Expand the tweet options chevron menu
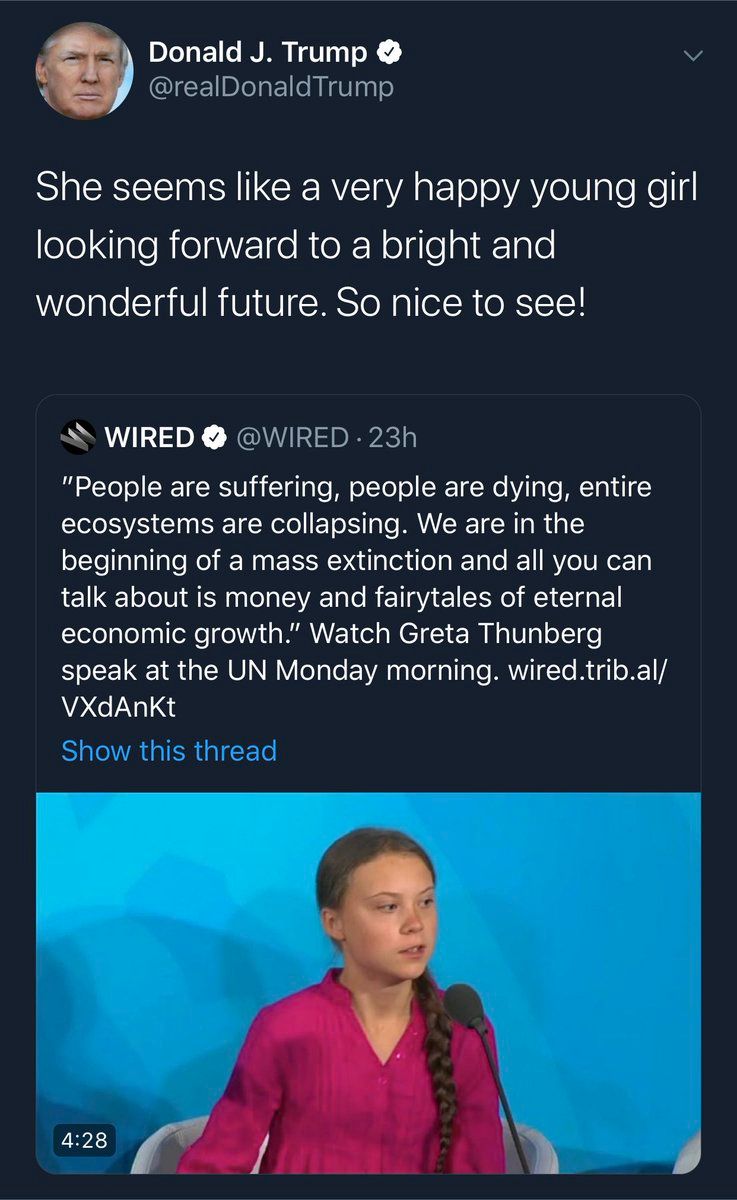The width and height of the screenshot is (737, 1200). coord(691,55)
